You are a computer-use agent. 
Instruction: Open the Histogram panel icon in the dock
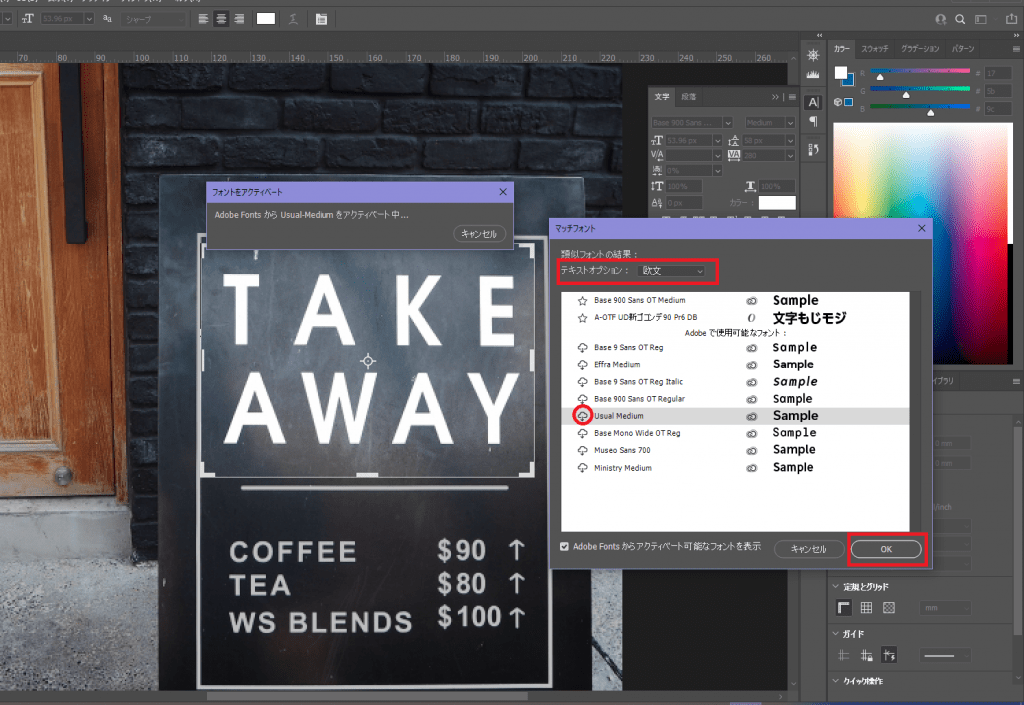[813, 75]
